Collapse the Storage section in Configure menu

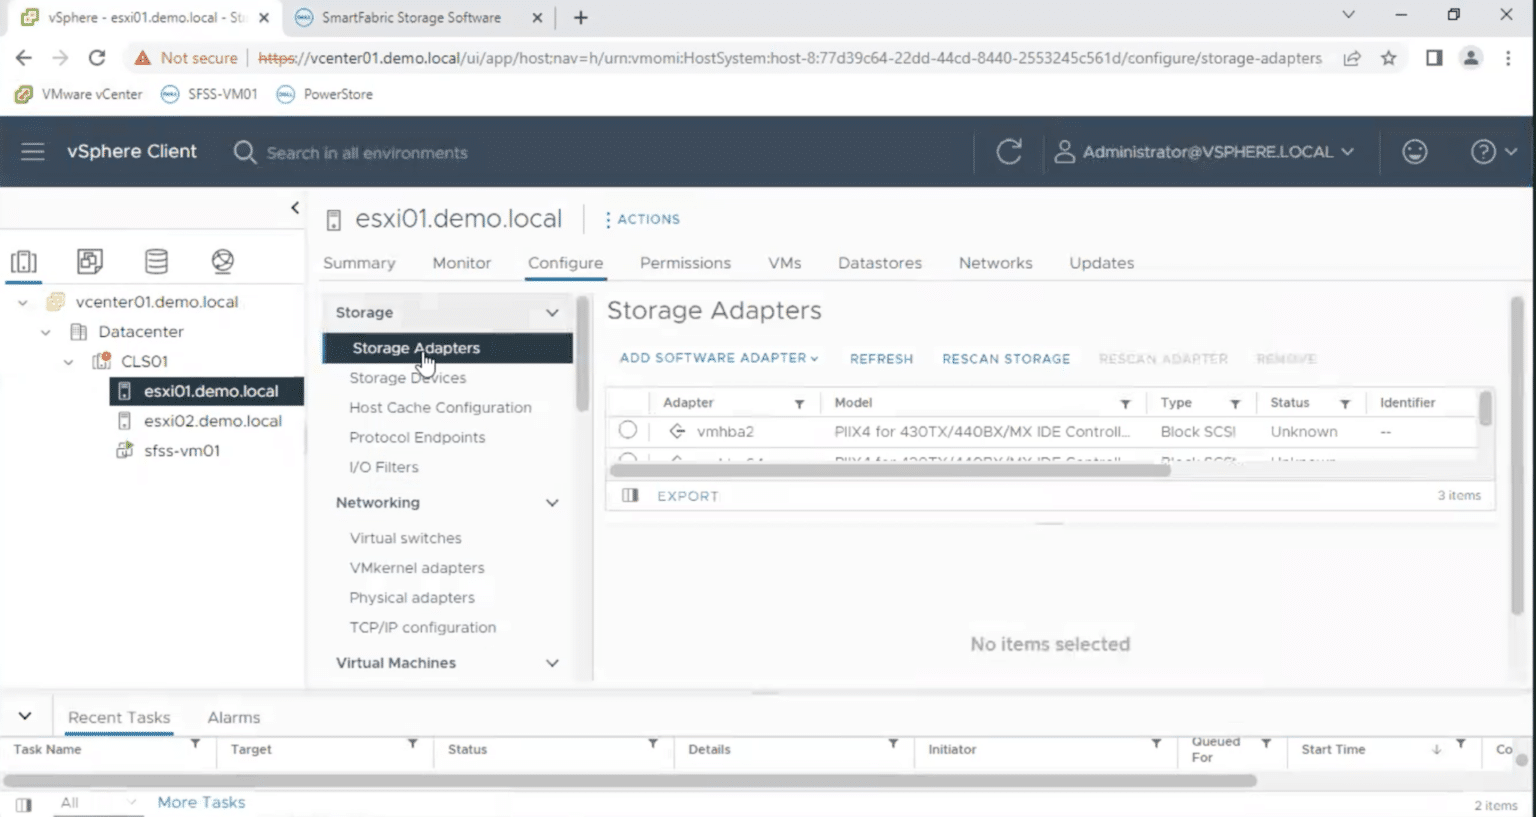(552, 313)
